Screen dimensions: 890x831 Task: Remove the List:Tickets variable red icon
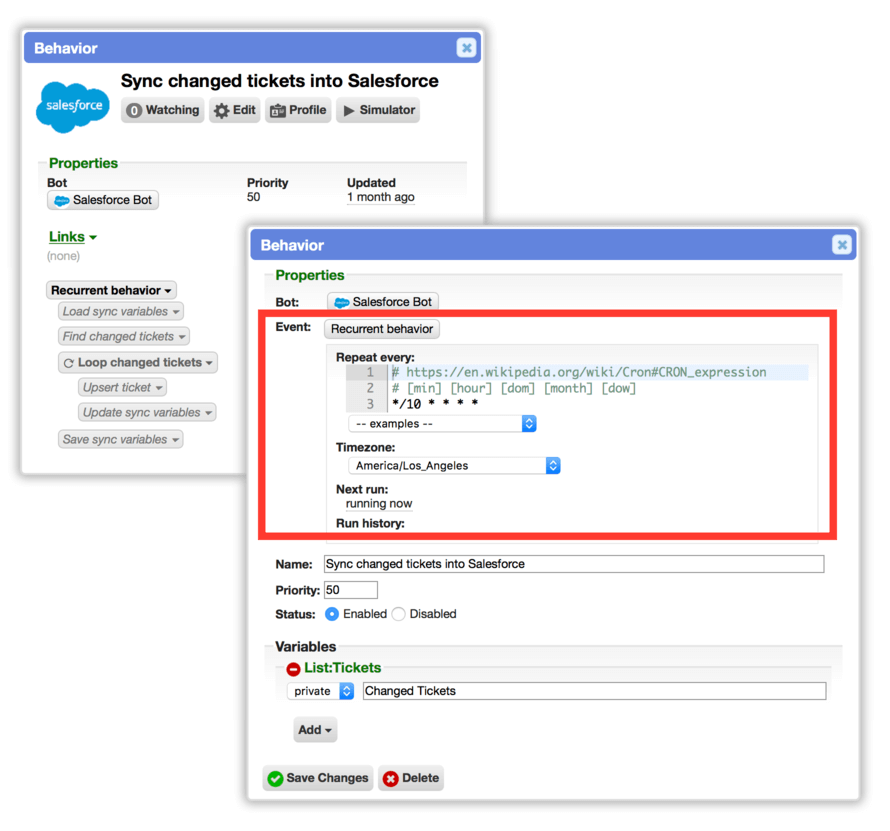(293, 669)
